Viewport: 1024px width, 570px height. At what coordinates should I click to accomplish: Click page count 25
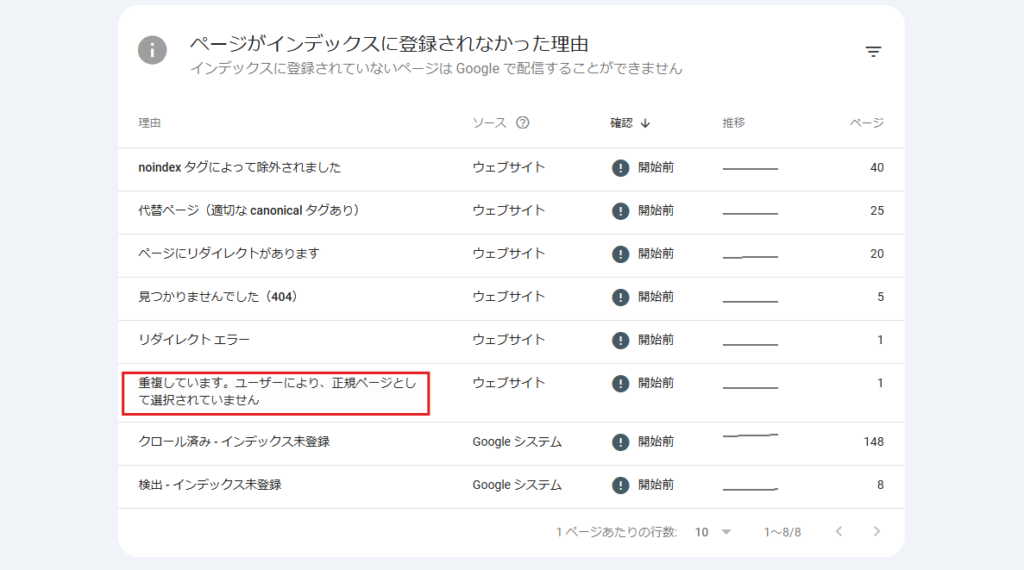click(x=876, y=211)
